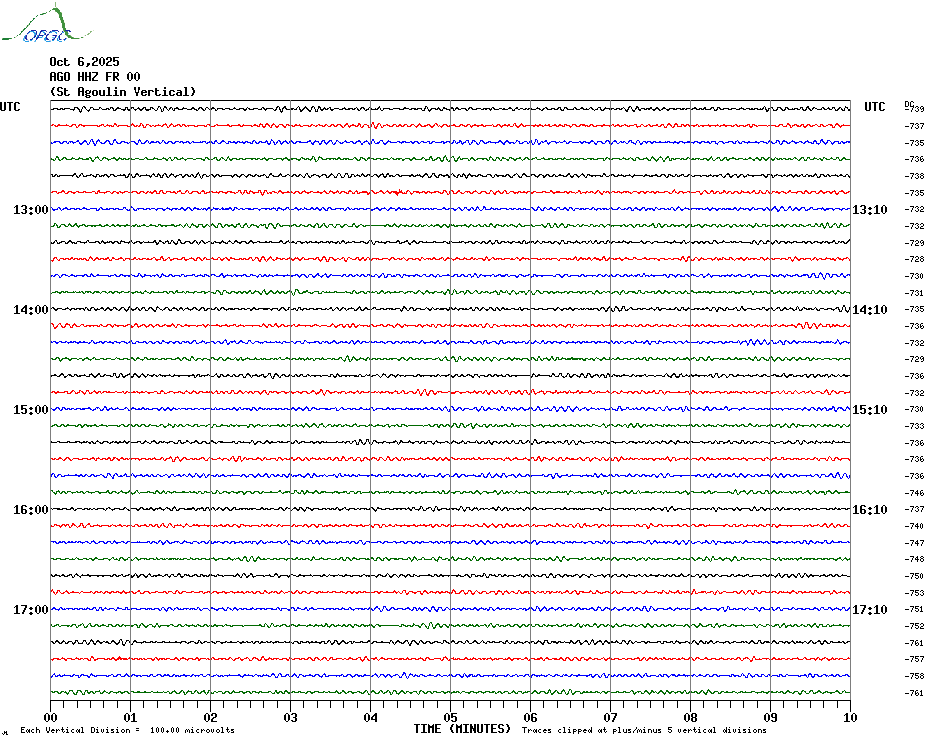Click the 'TIME (MINUTES)' axis title
The width and height of the screenshot is (930, 744).
pyautogui.click(x=462, y=729)
